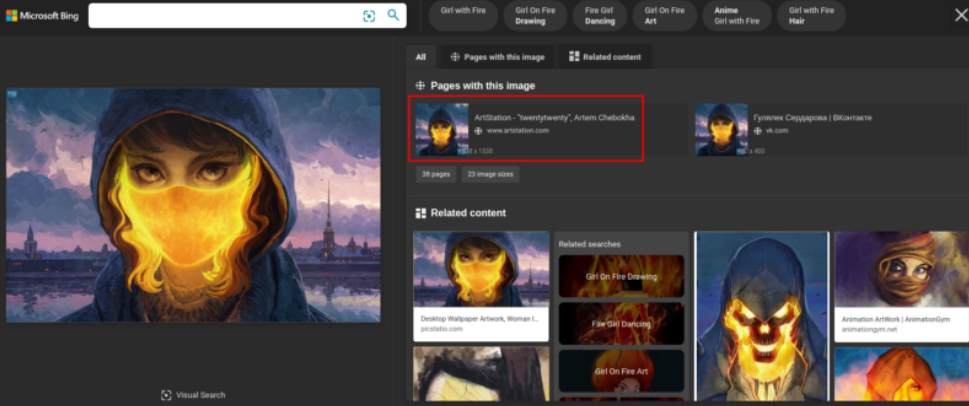This screenshot has width=969, height=406.
Task: Close the image viewer with X
Action: tap(960, 15)
